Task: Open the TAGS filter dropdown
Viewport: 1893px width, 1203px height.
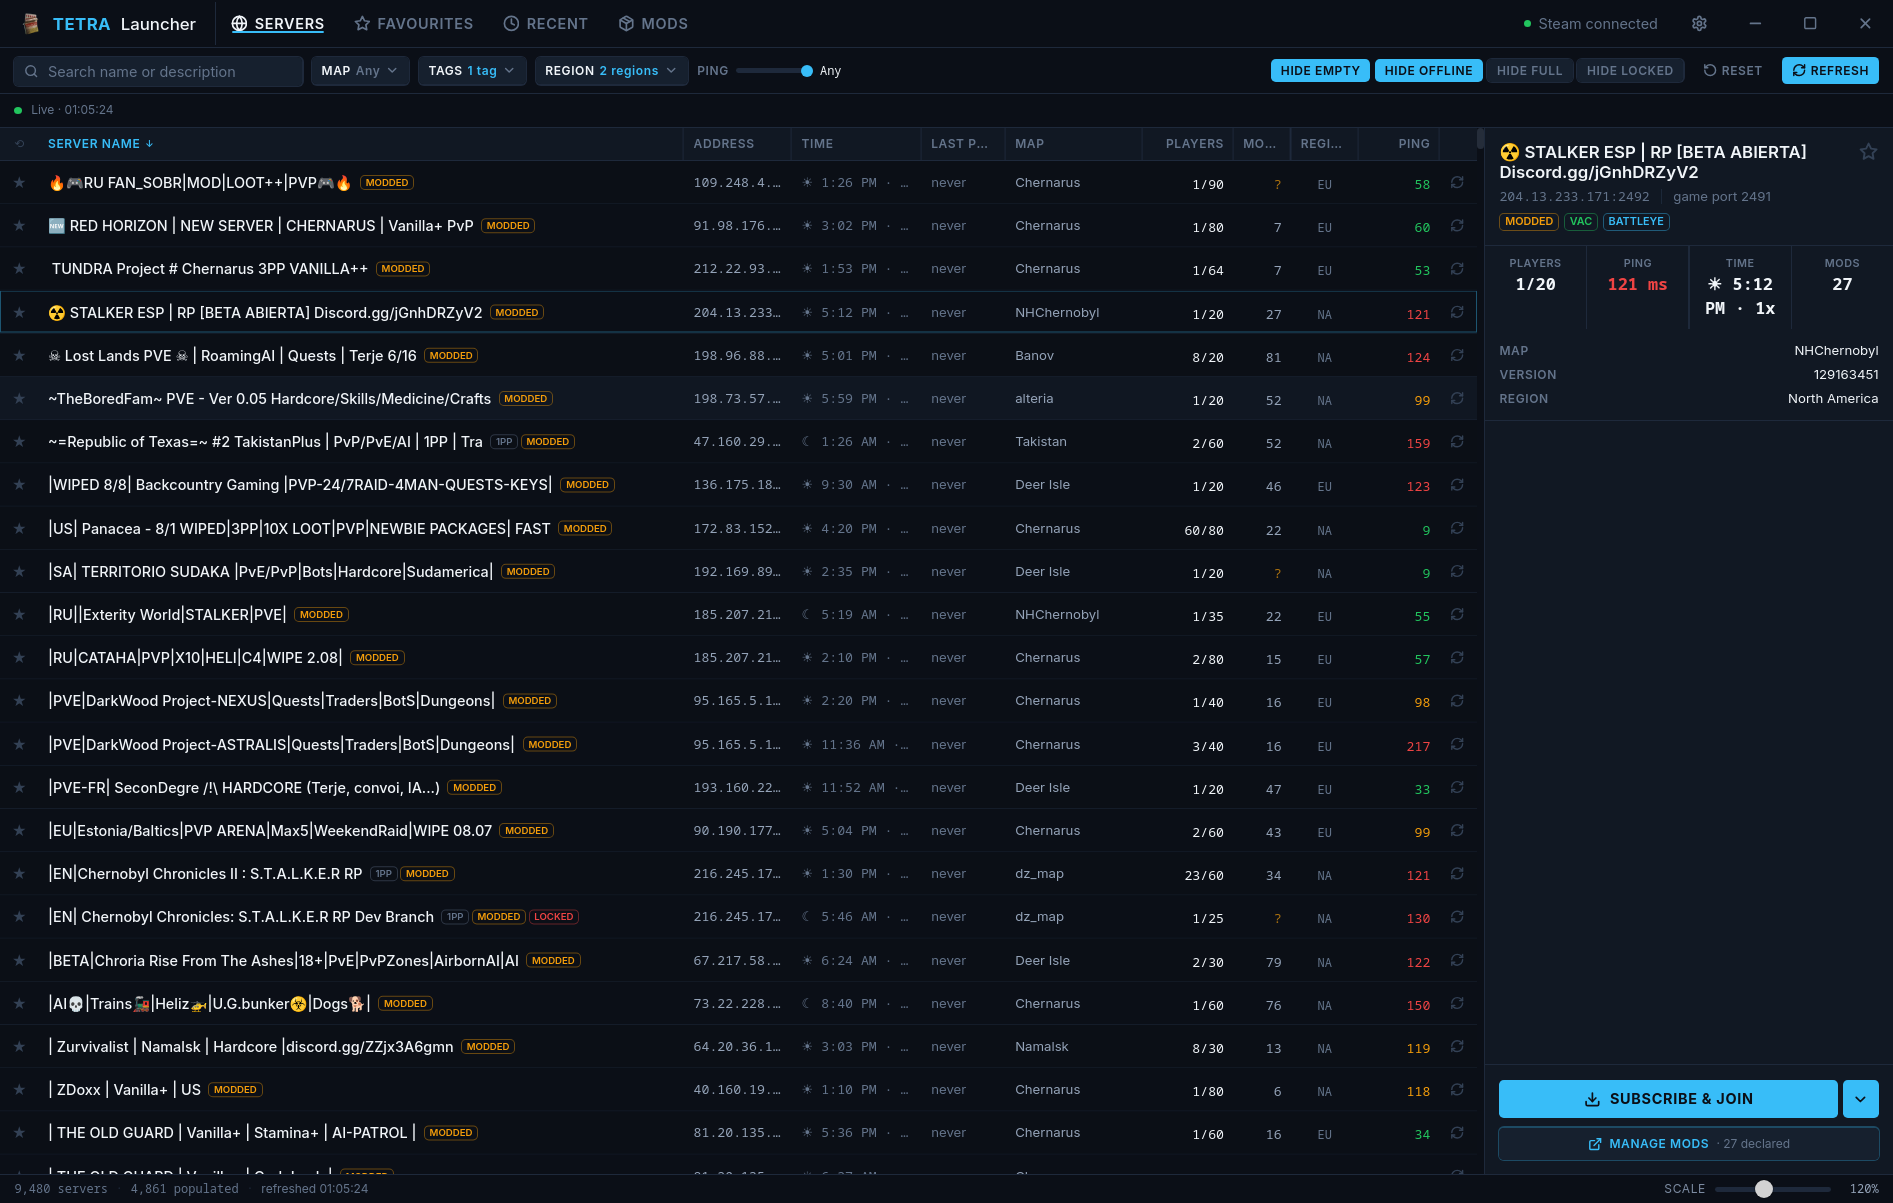Action: click(x=472, y=71)
